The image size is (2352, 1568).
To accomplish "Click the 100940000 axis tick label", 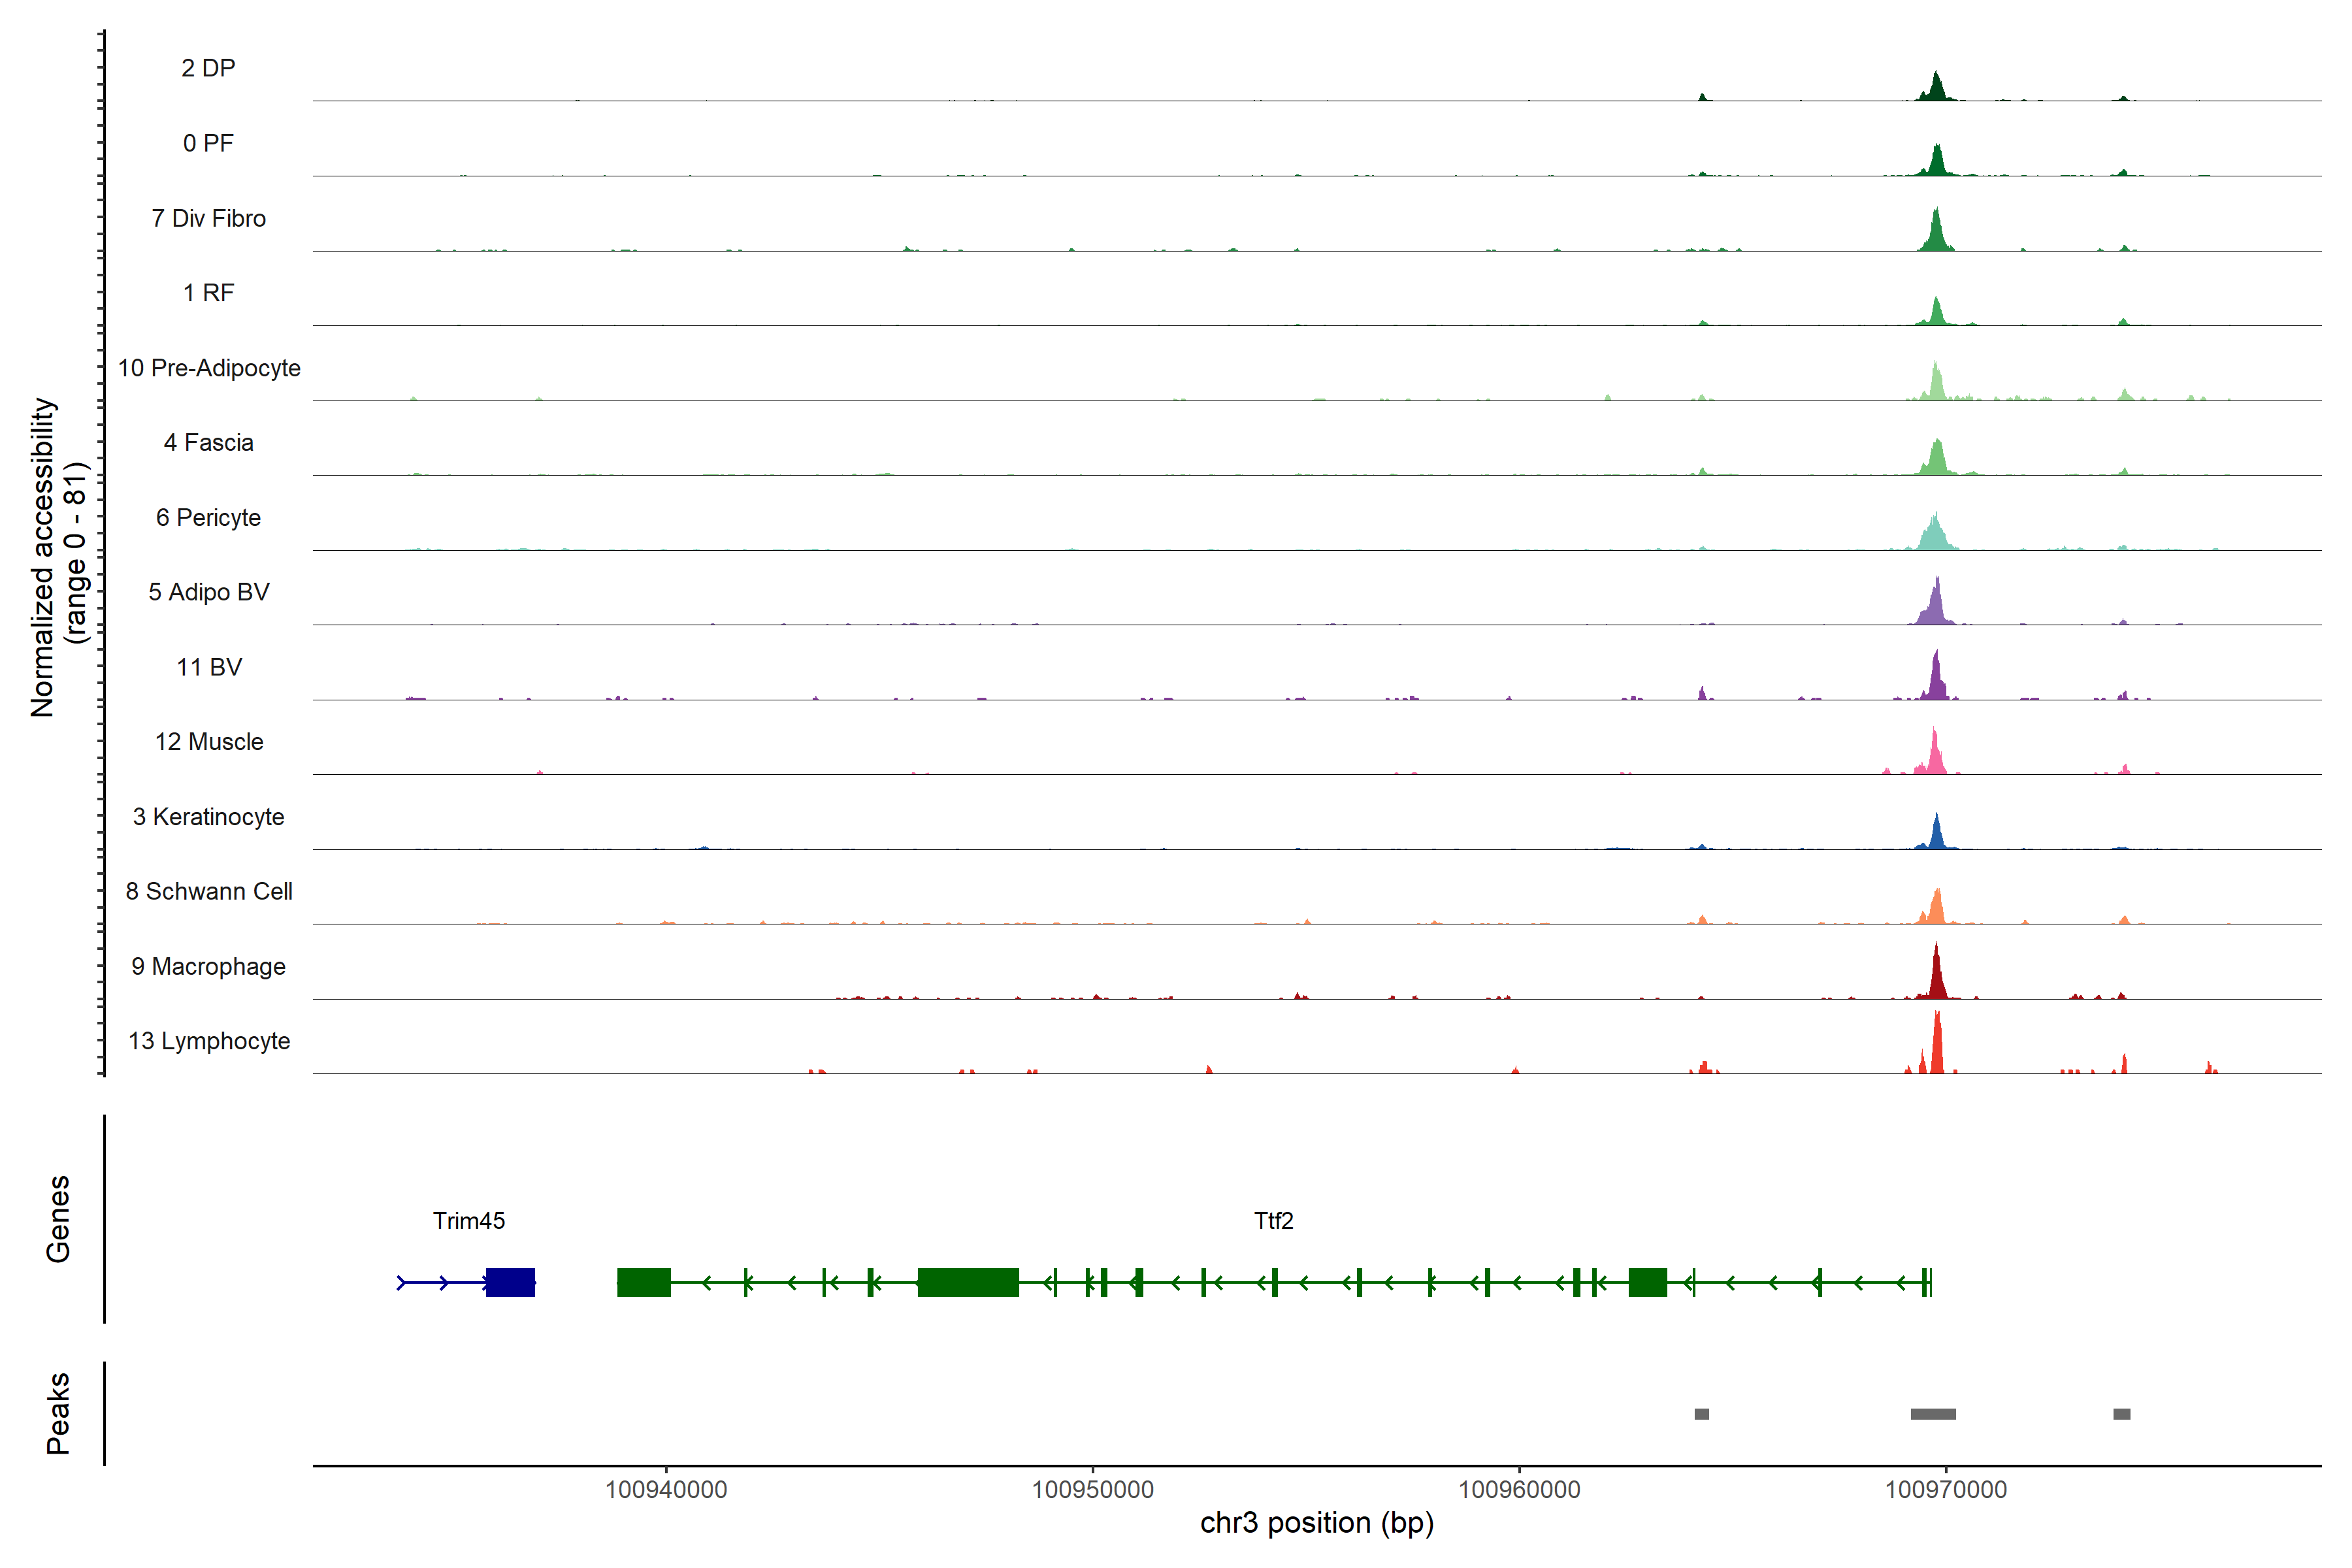I will 666,1489.
